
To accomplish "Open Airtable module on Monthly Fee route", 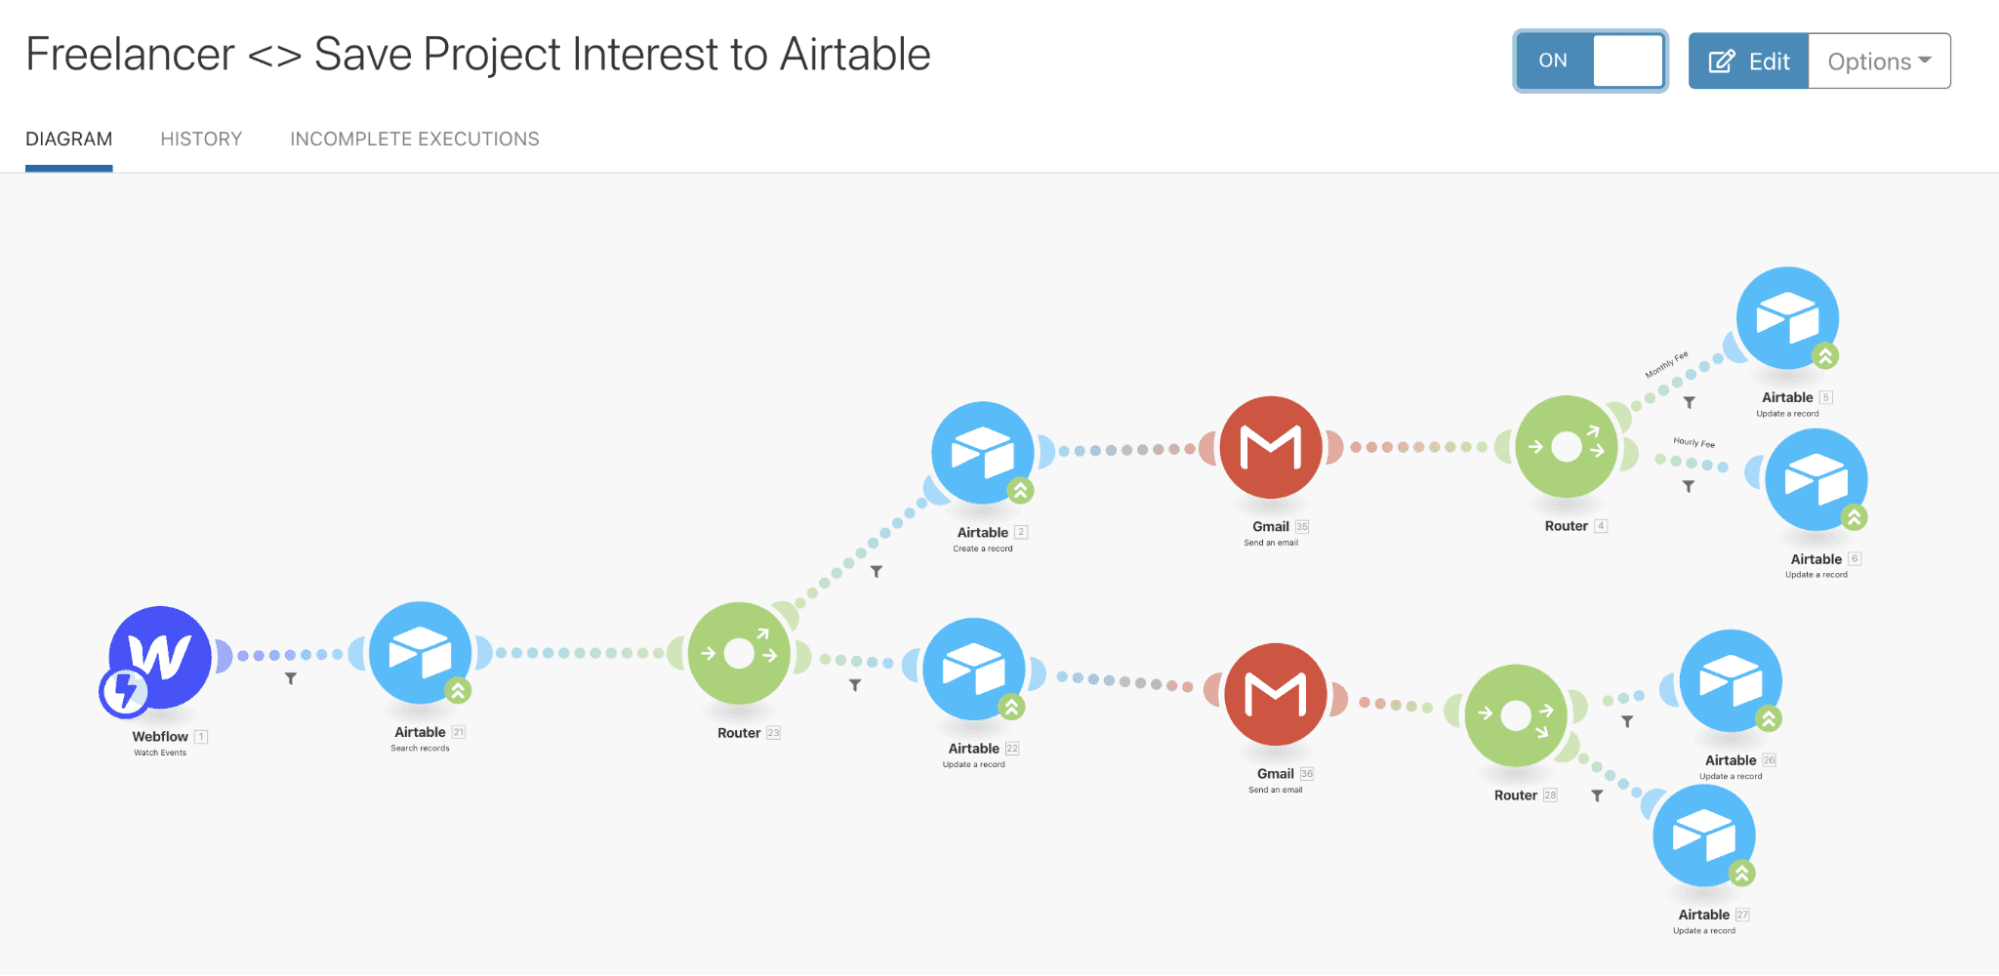I will click(x=1787, y=318).
